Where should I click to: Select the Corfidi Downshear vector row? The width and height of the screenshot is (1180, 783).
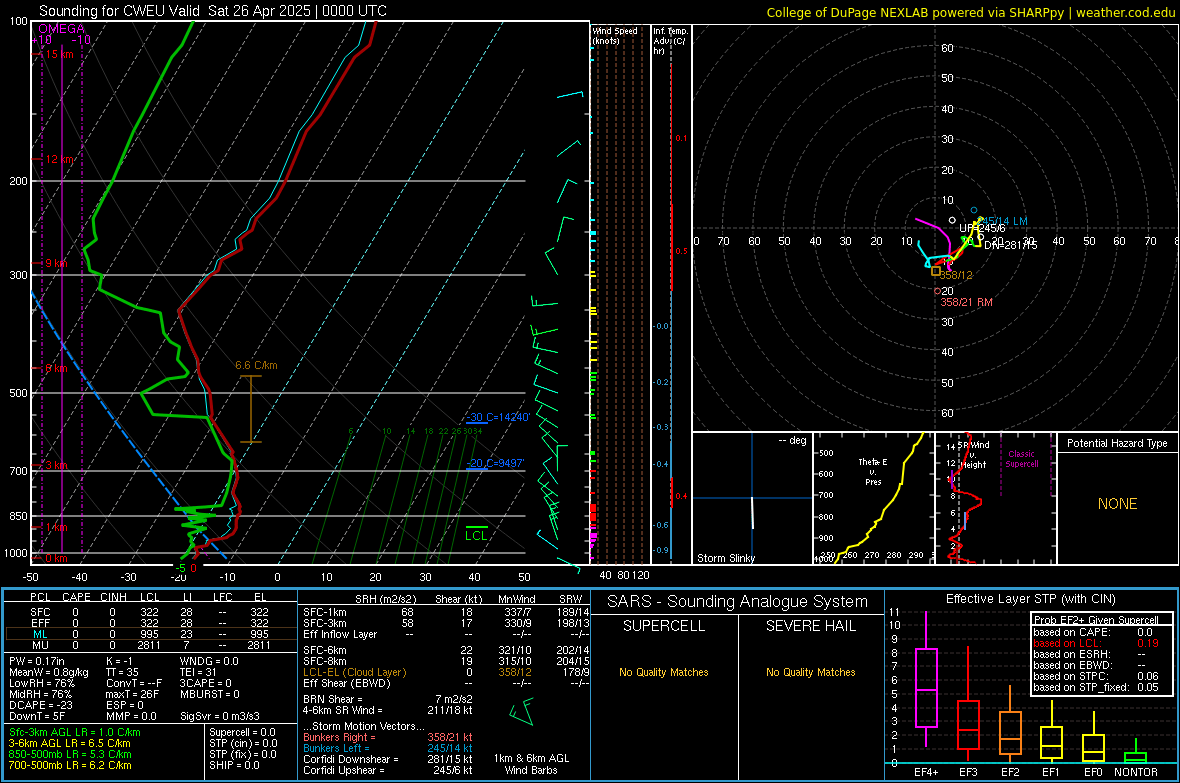pyautogui.click(x=388, y=759)
